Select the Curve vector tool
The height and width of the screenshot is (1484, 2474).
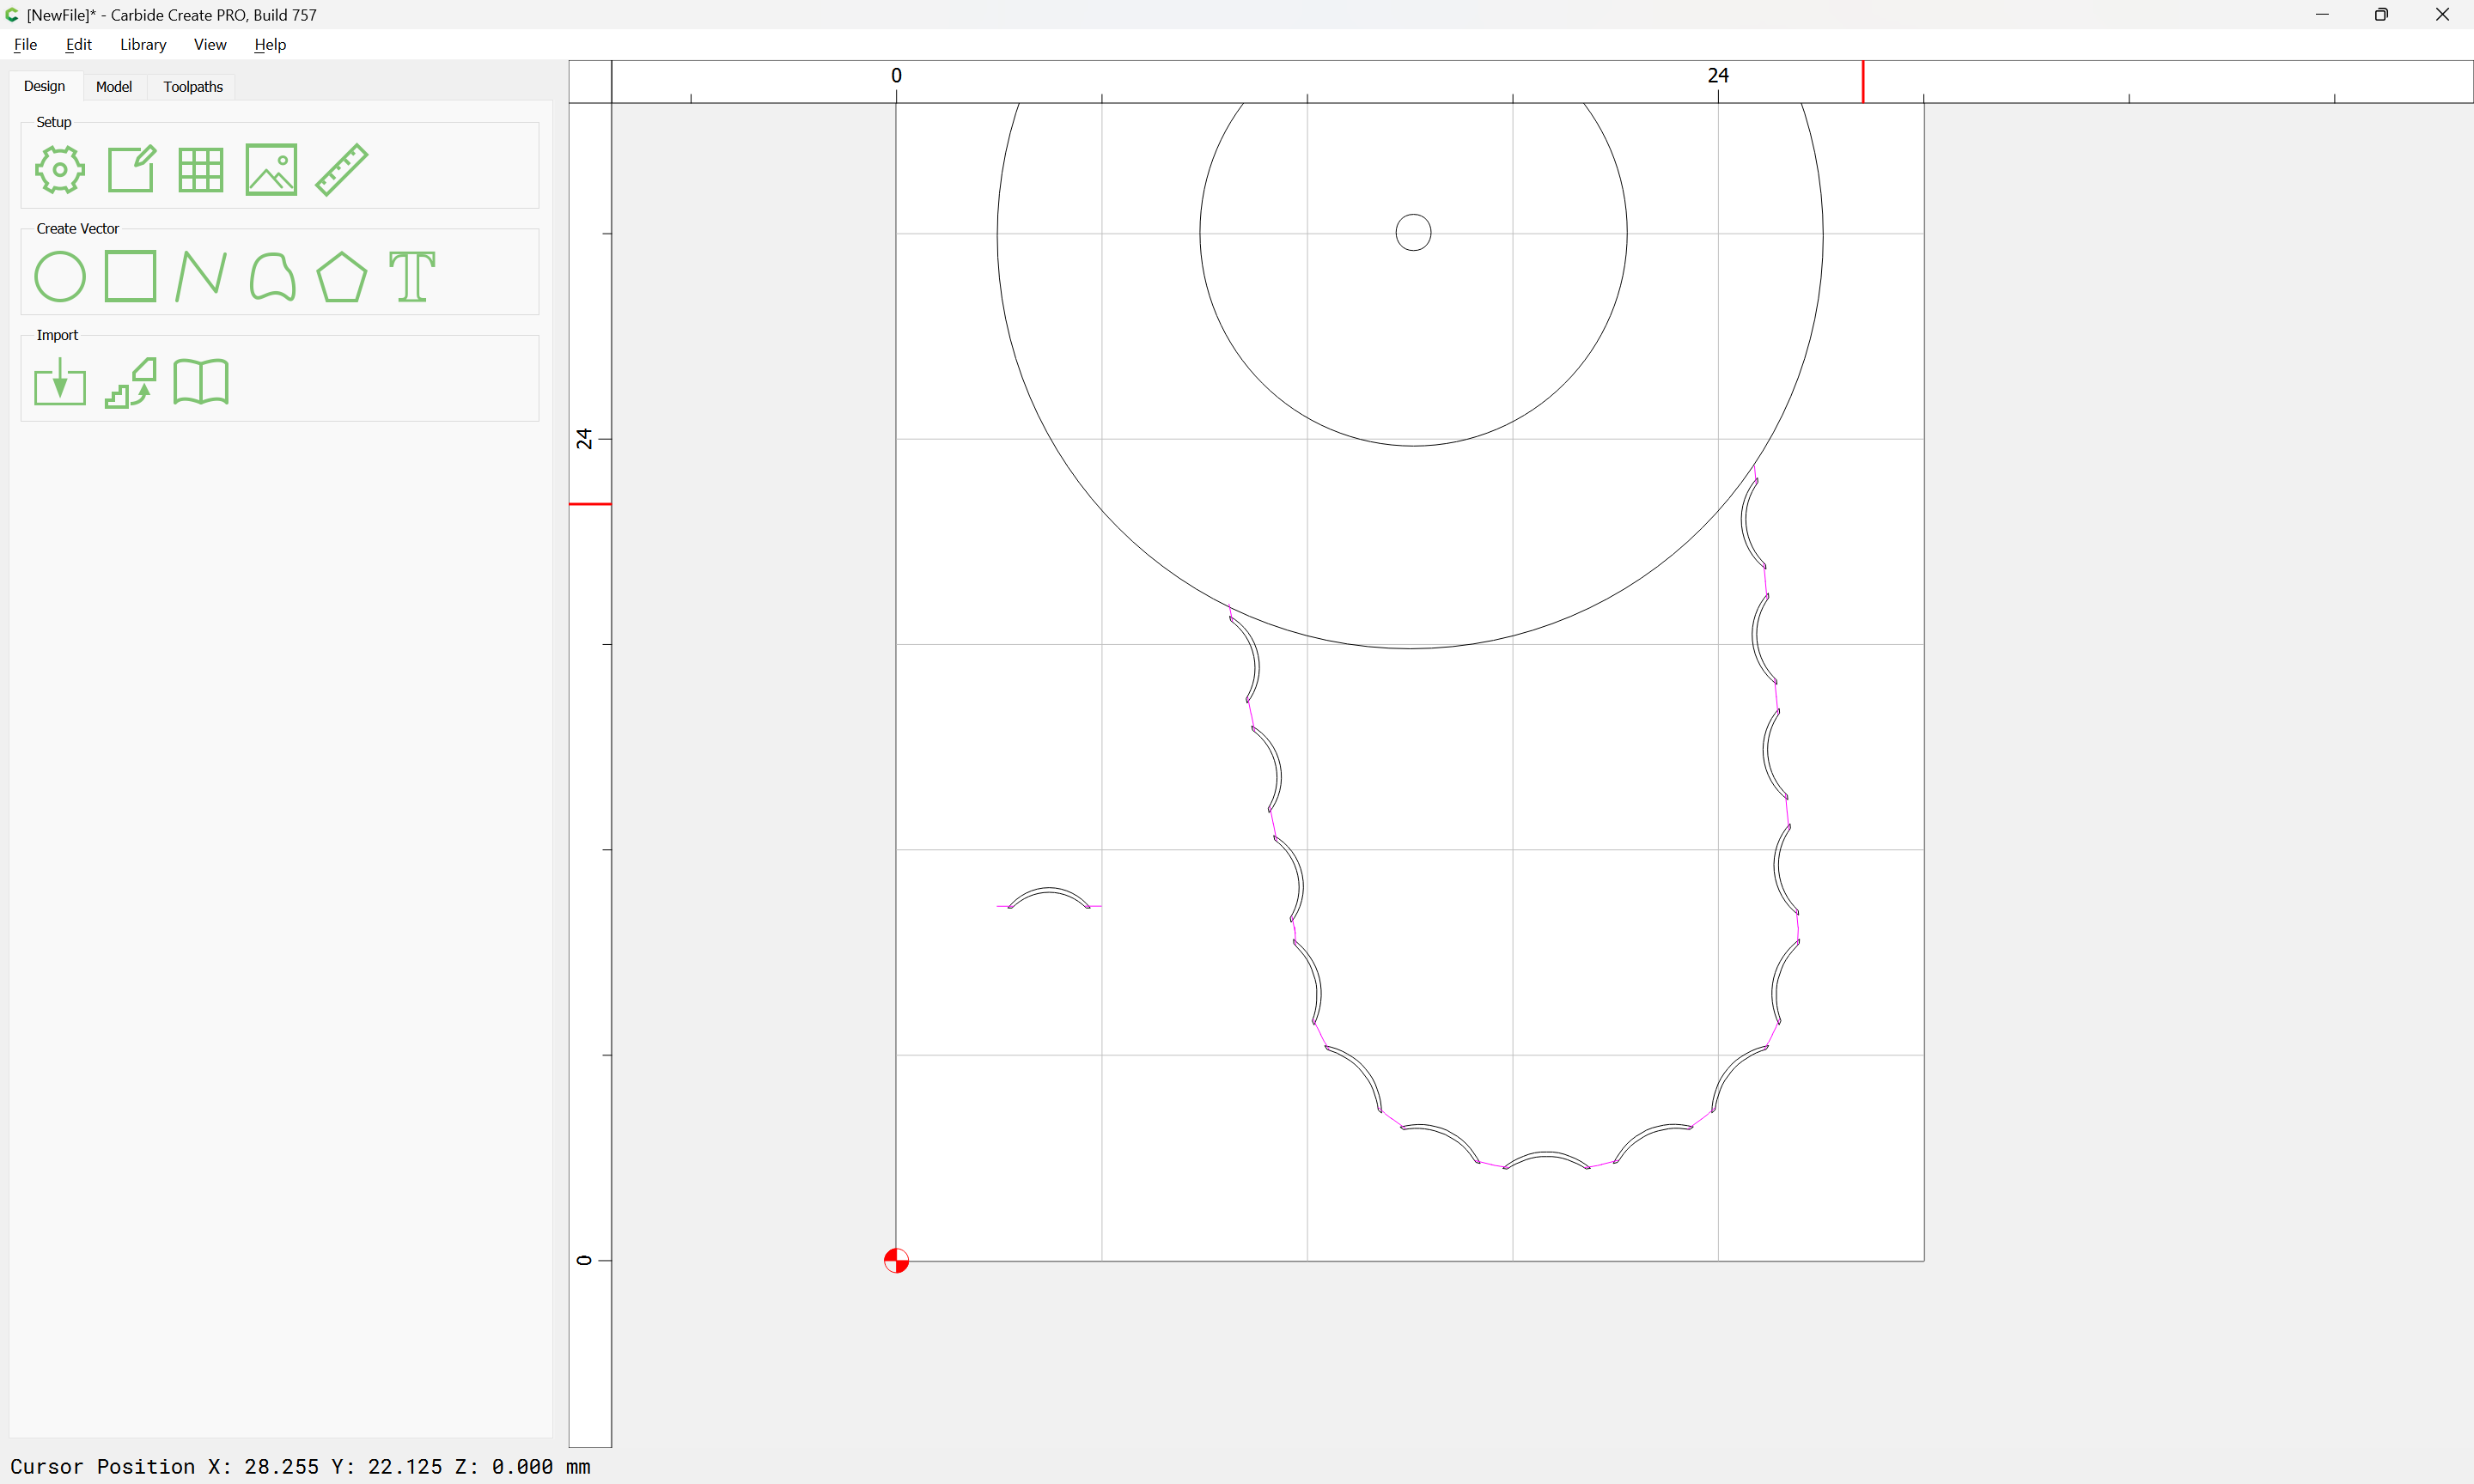pyautogui.click(x=272, y=276)
